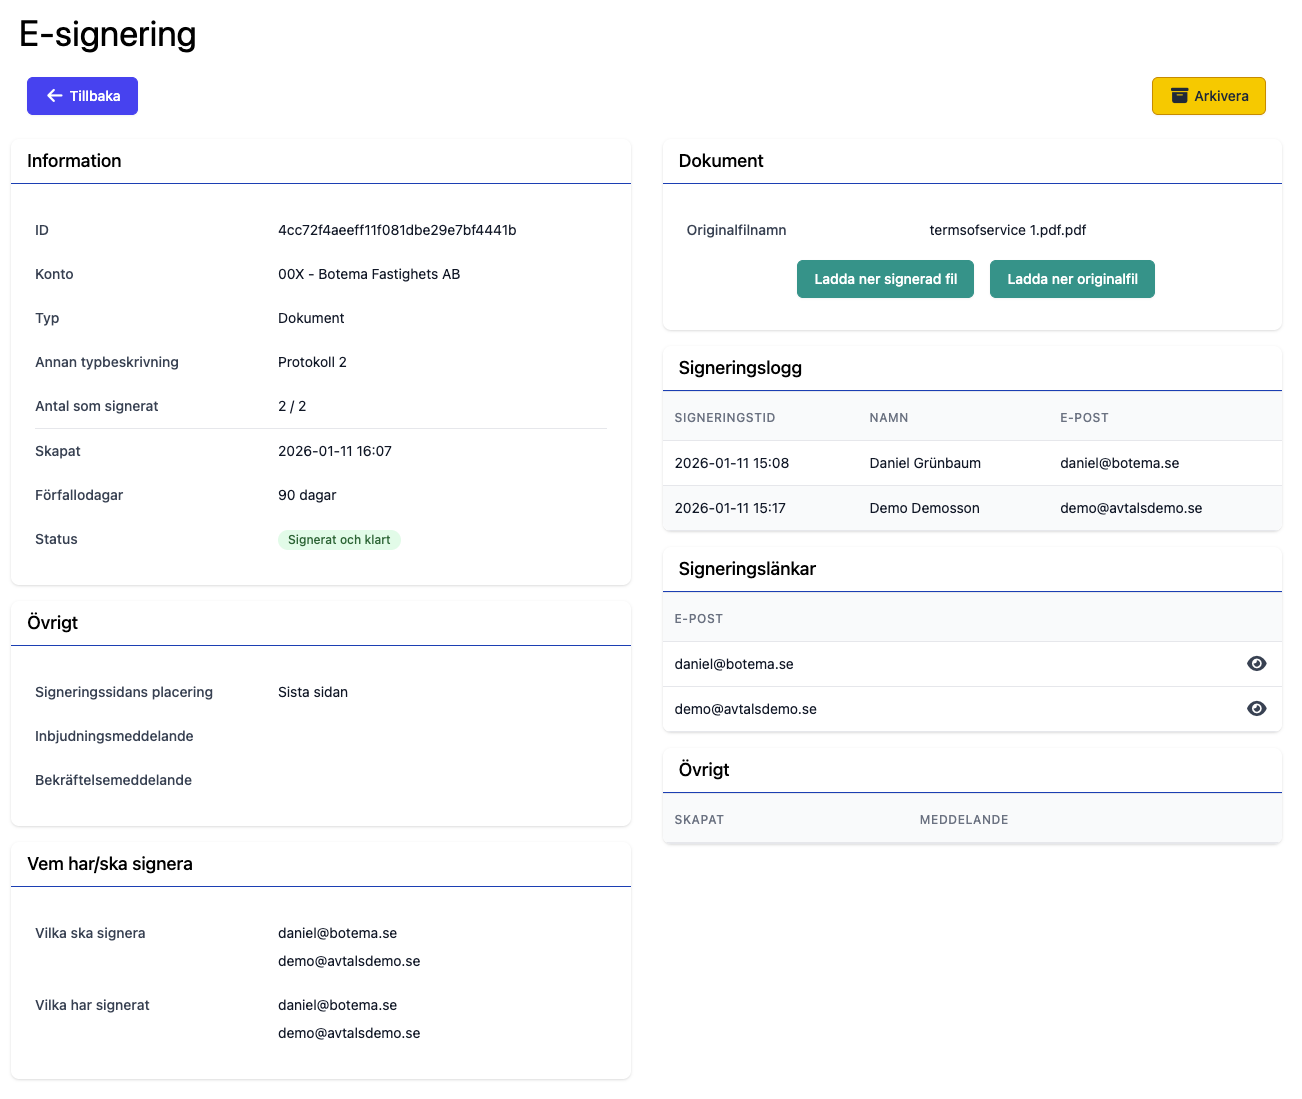
Task: Show signing link for daniel@botema.se
Action: tap(1256, 664)
